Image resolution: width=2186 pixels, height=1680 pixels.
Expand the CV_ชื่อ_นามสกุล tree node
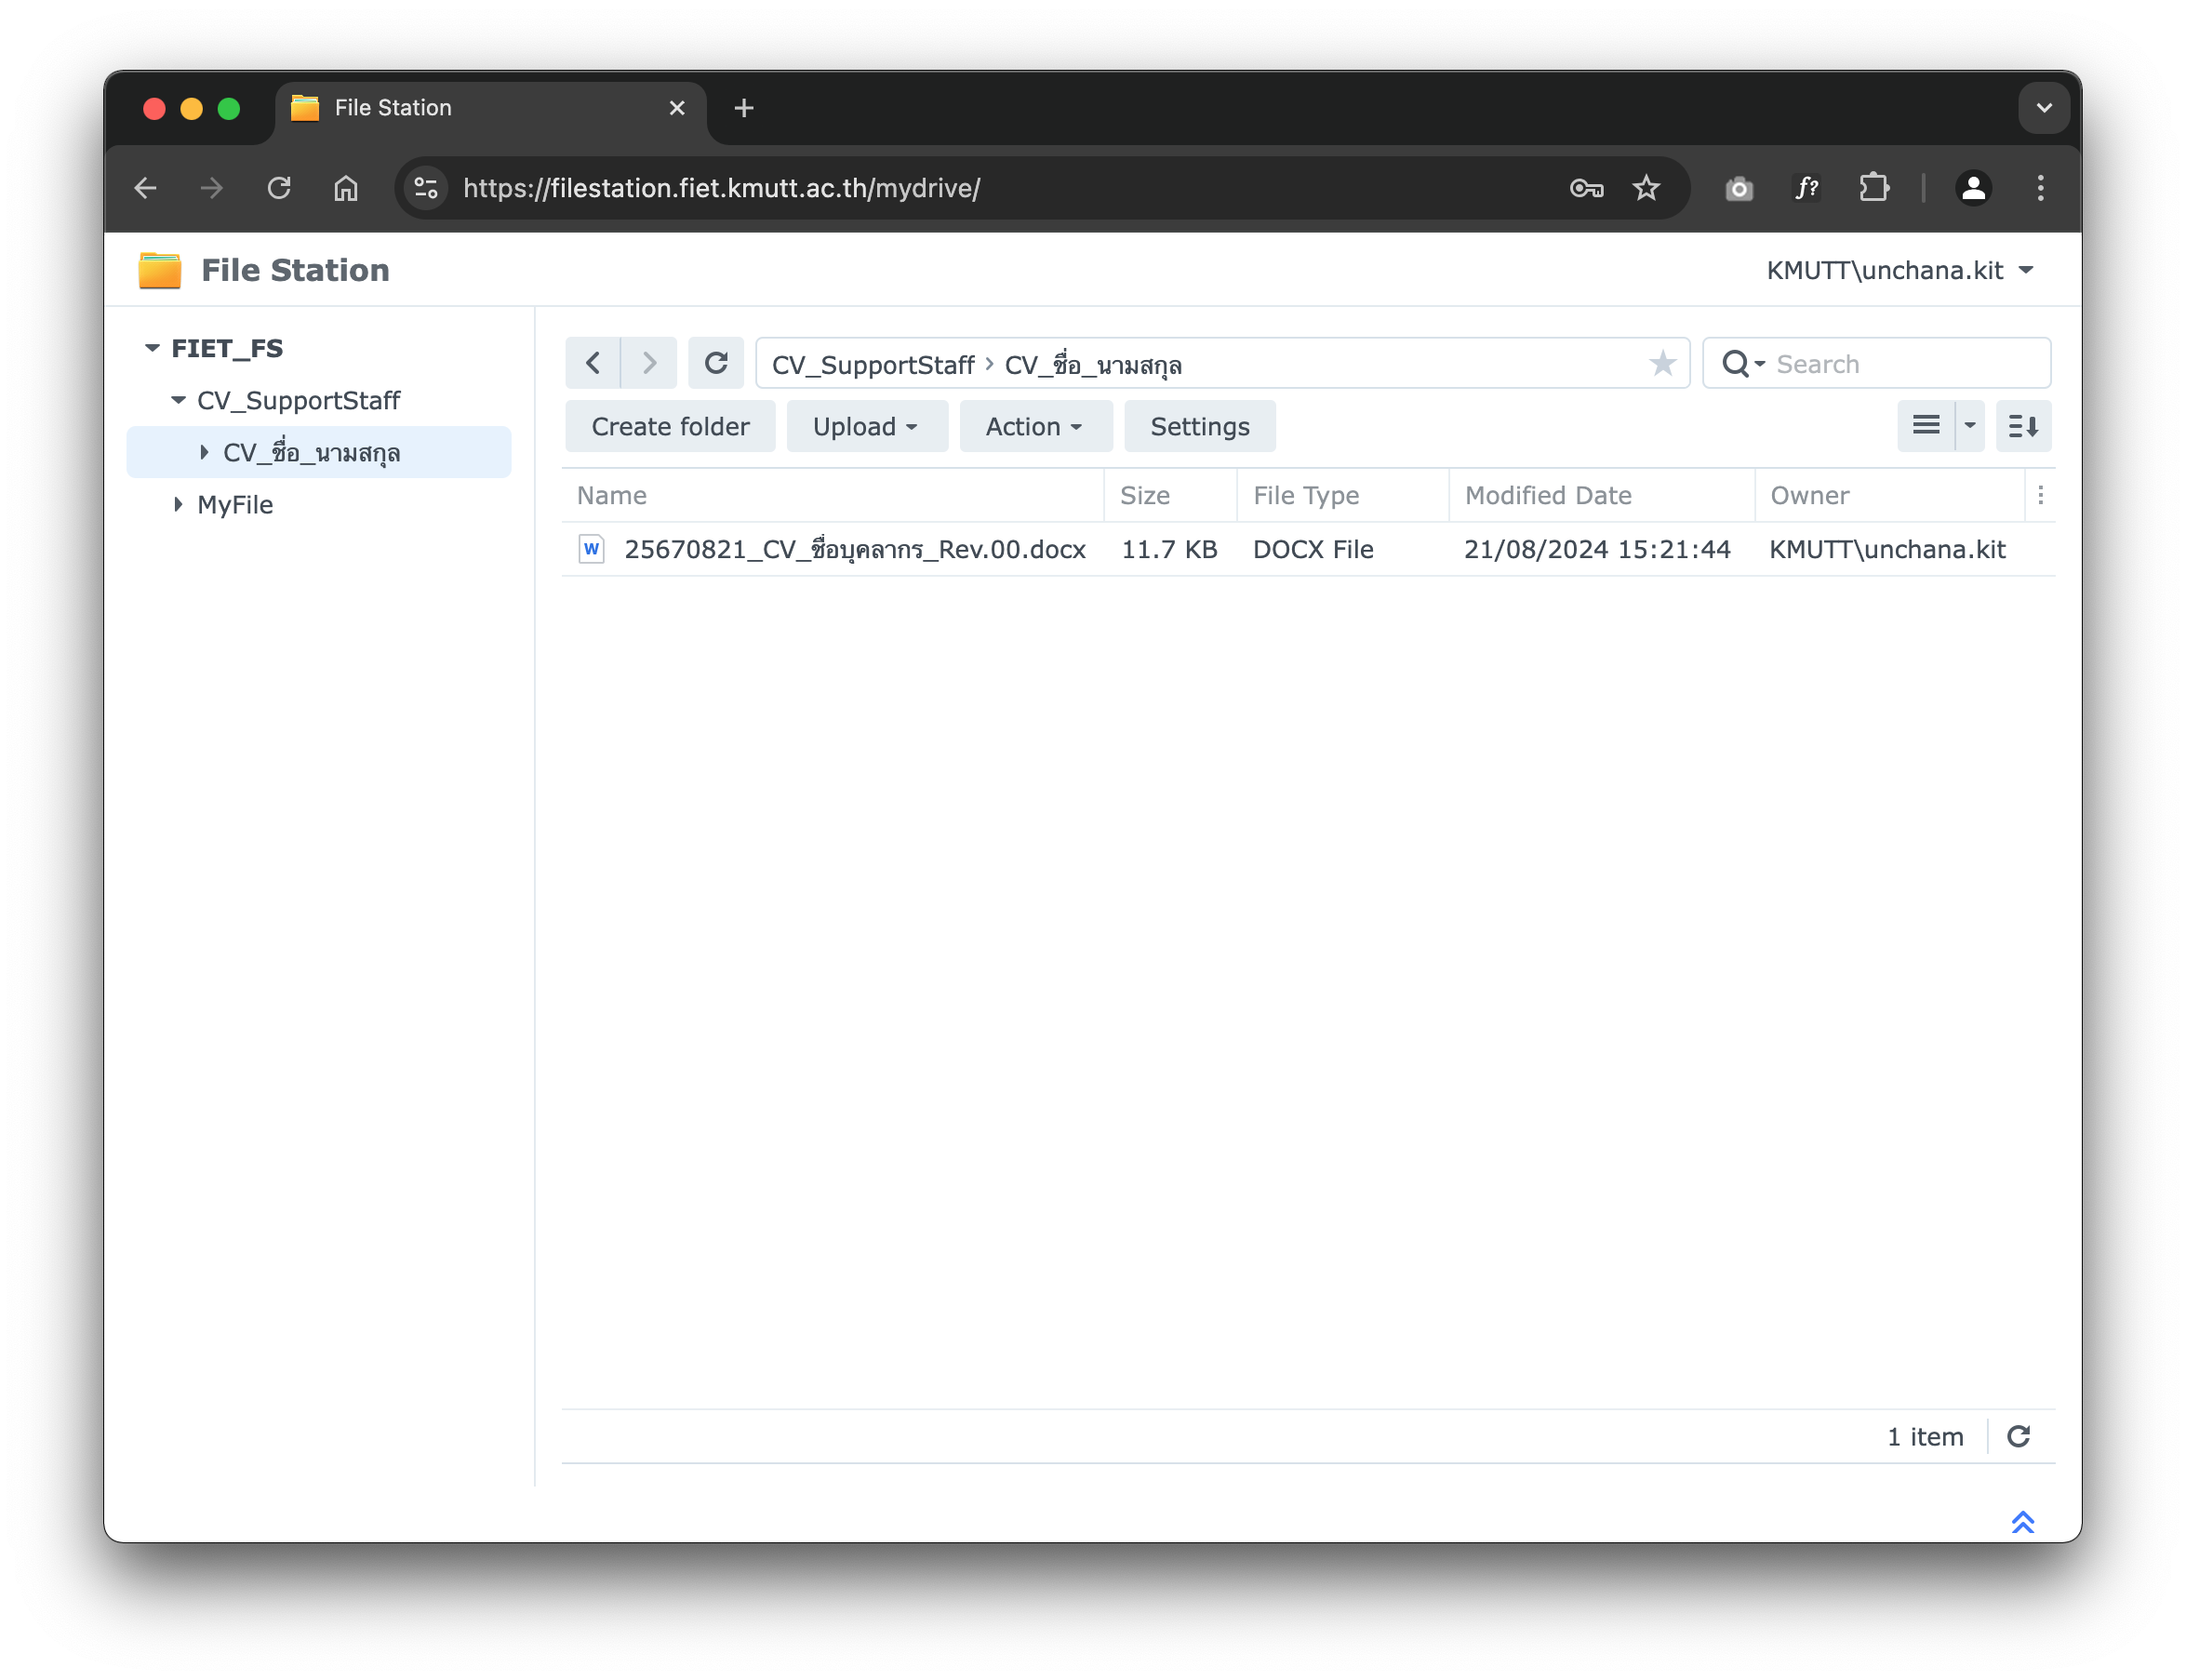click(x=204, y=452)
